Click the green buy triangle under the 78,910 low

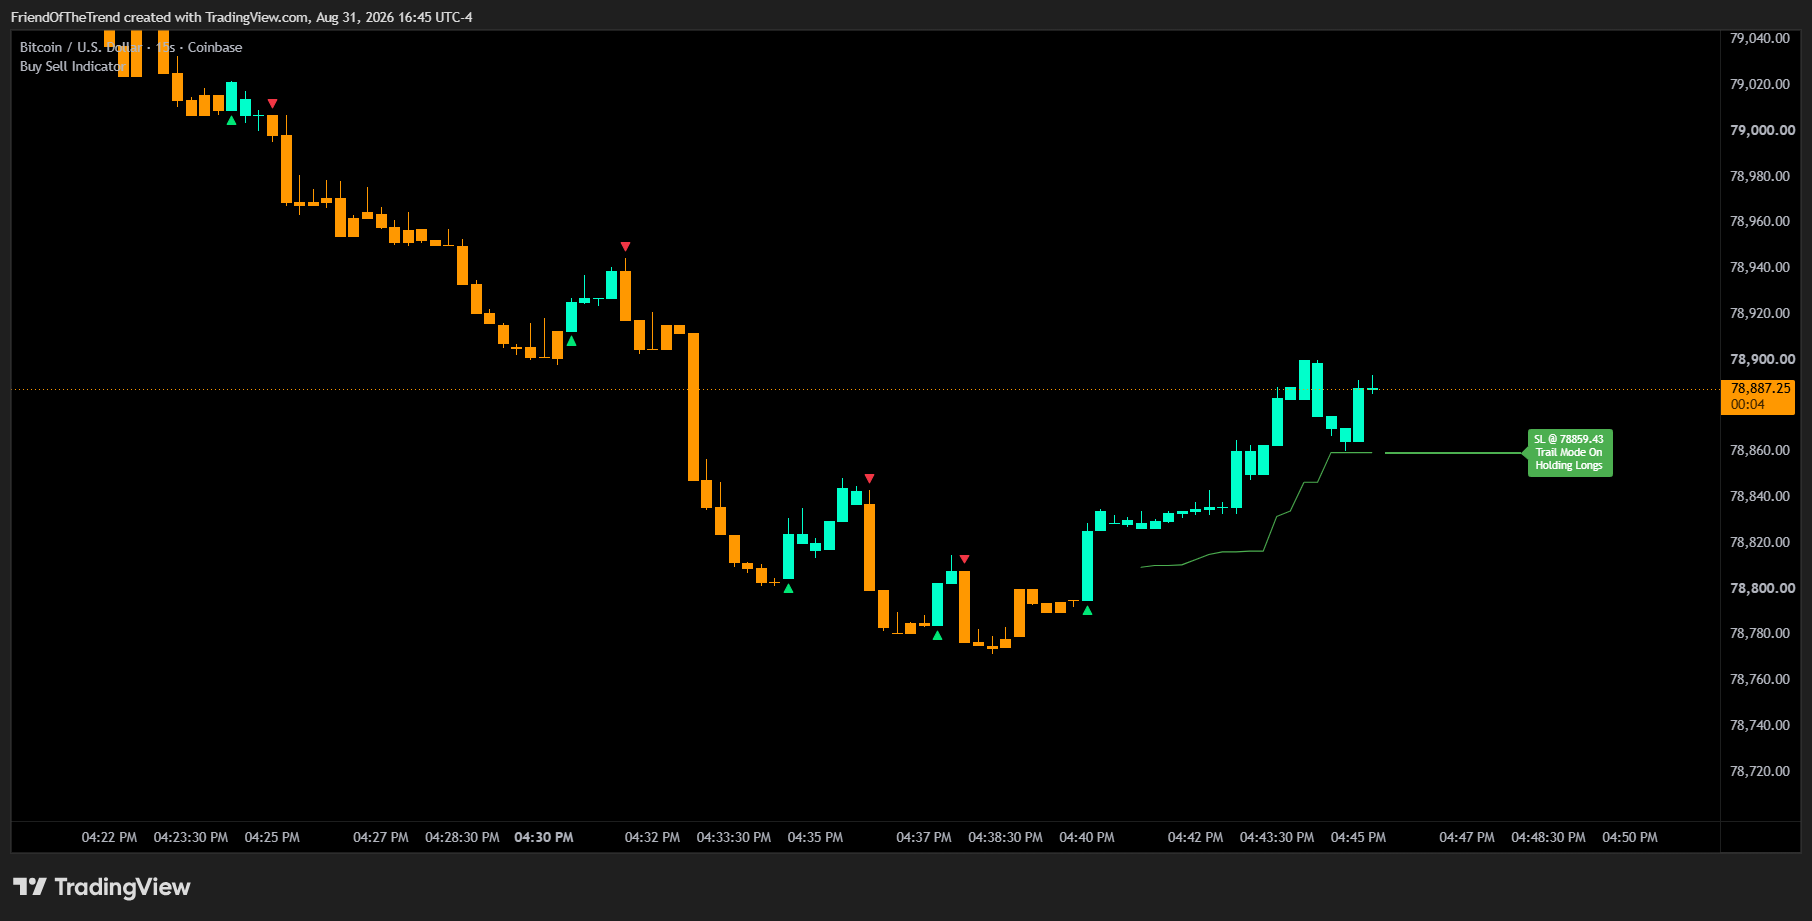pos(571,341)
